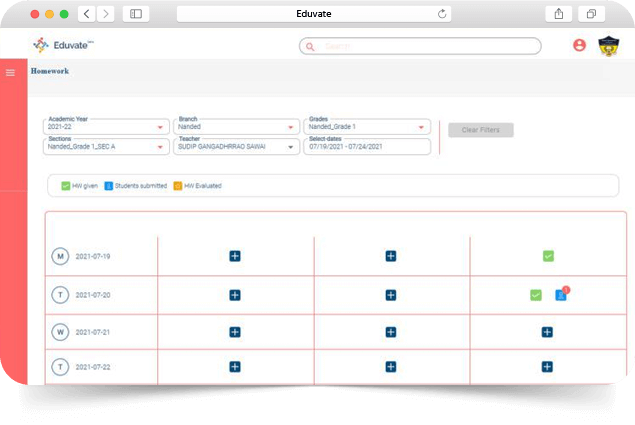The height and width of the screenshot is (425, 635).
Task: Open students submitted icon for 2021-07-20
Action: point(561,294)
